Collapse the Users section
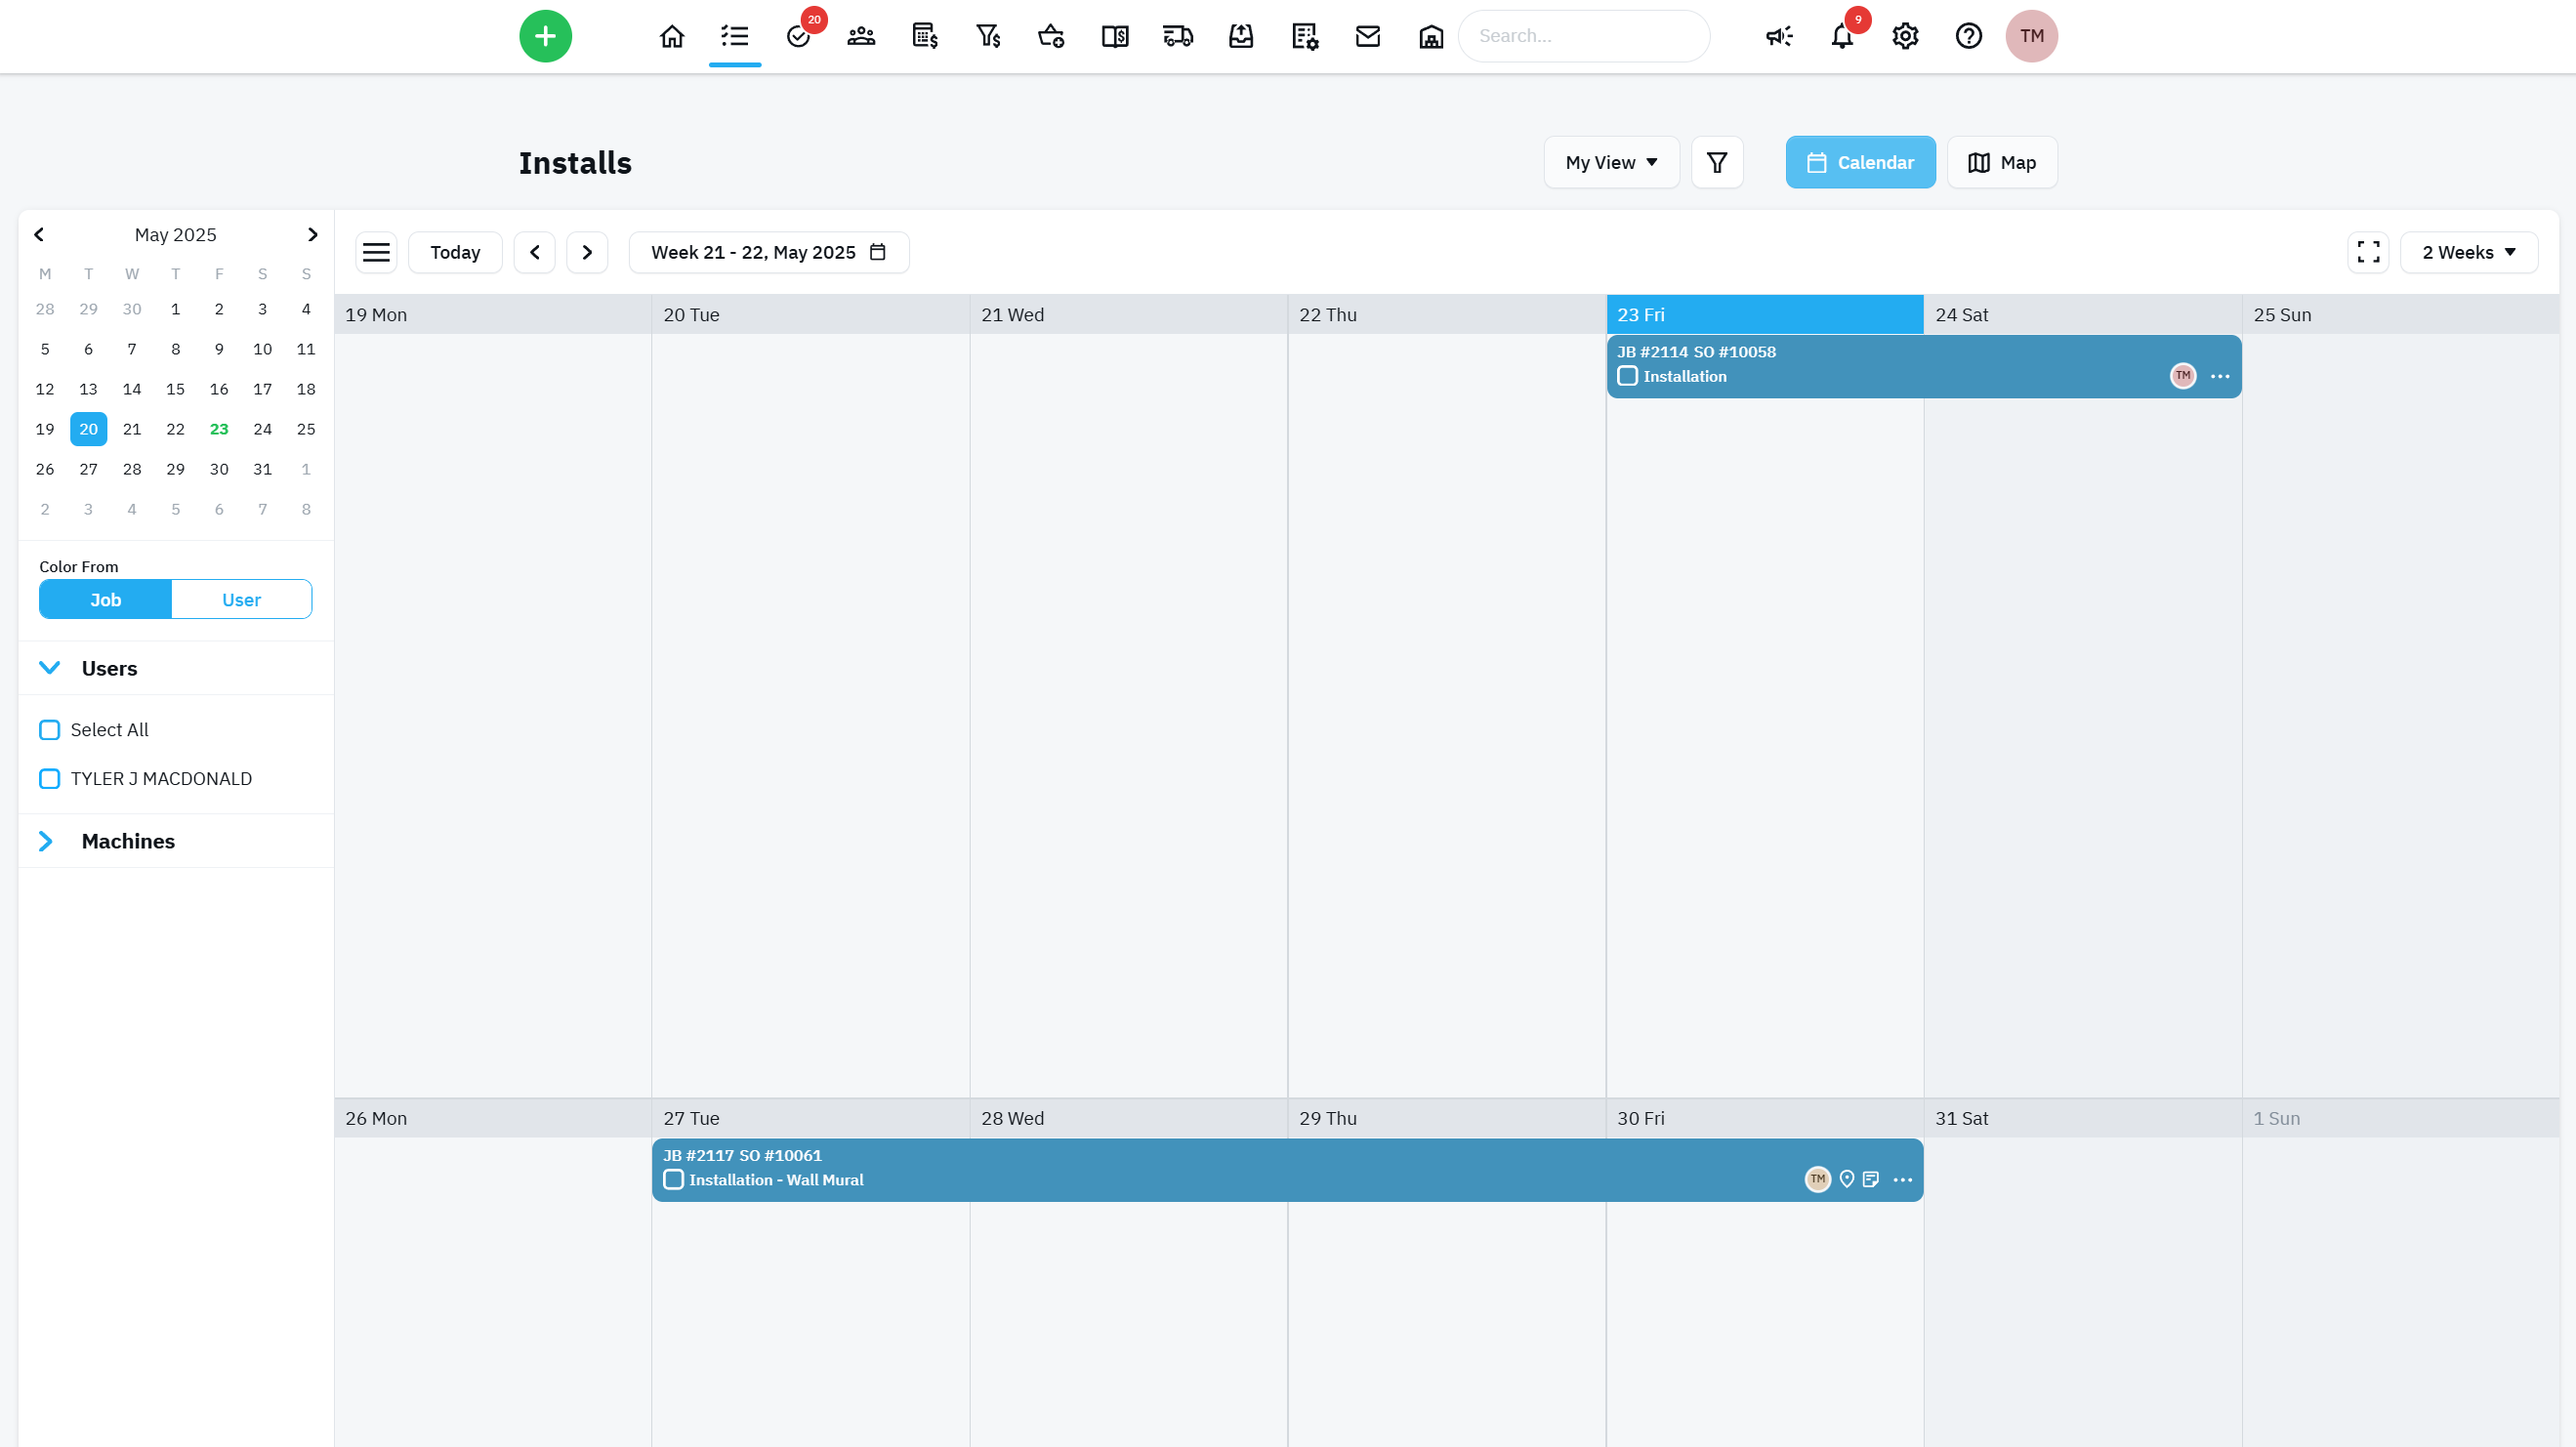Screen dimensions: 2576x1447 (49, 668)
